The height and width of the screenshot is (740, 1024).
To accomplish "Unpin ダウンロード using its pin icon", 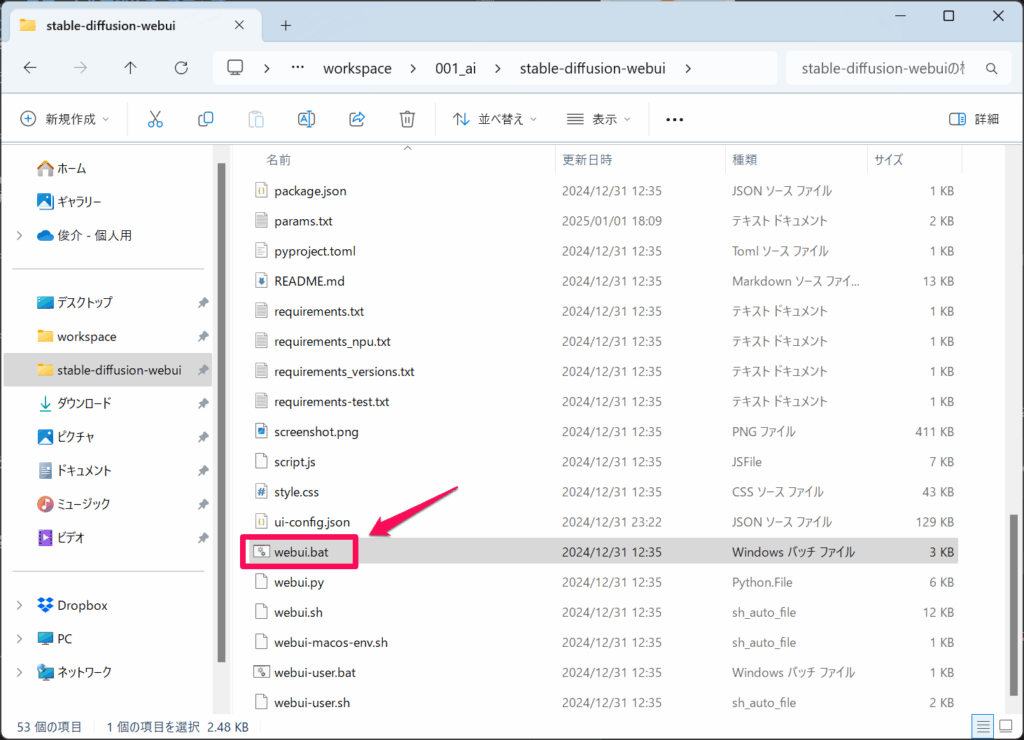I will coord(203,404).
